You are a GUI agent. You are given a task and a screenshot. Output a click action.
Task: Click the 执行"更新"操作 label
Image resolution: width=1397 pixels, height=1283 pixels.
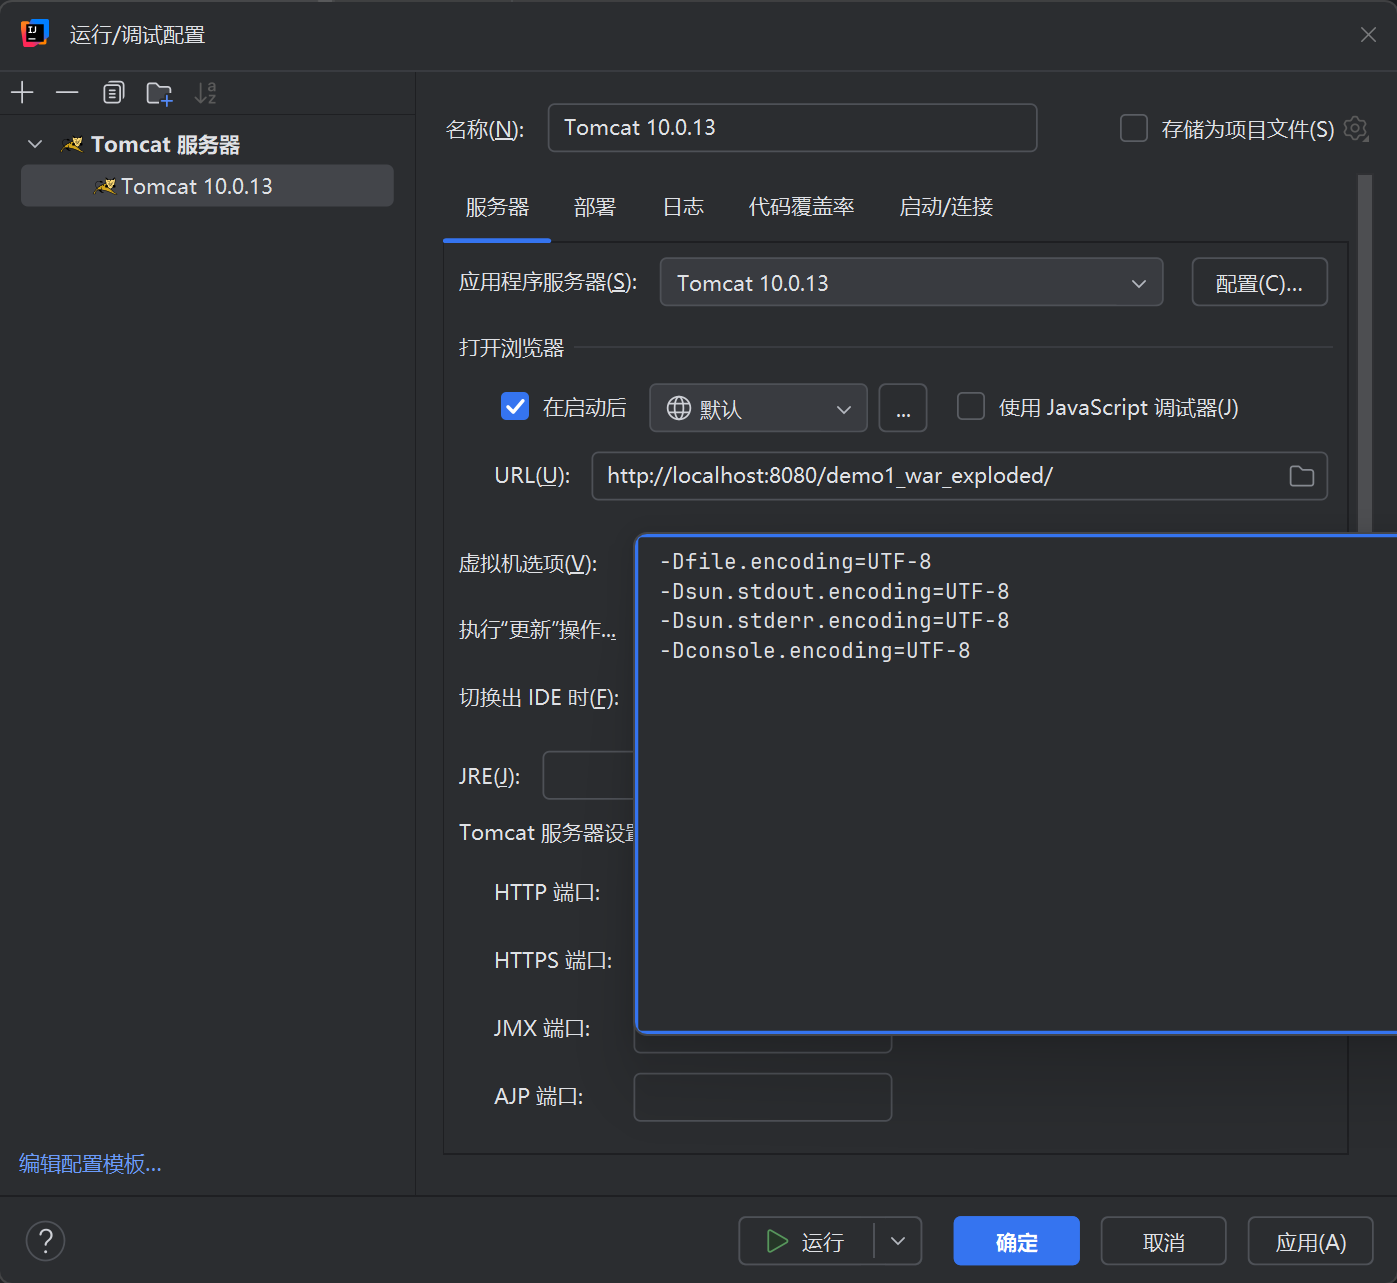pyautogui.click(x=537, y=630)
